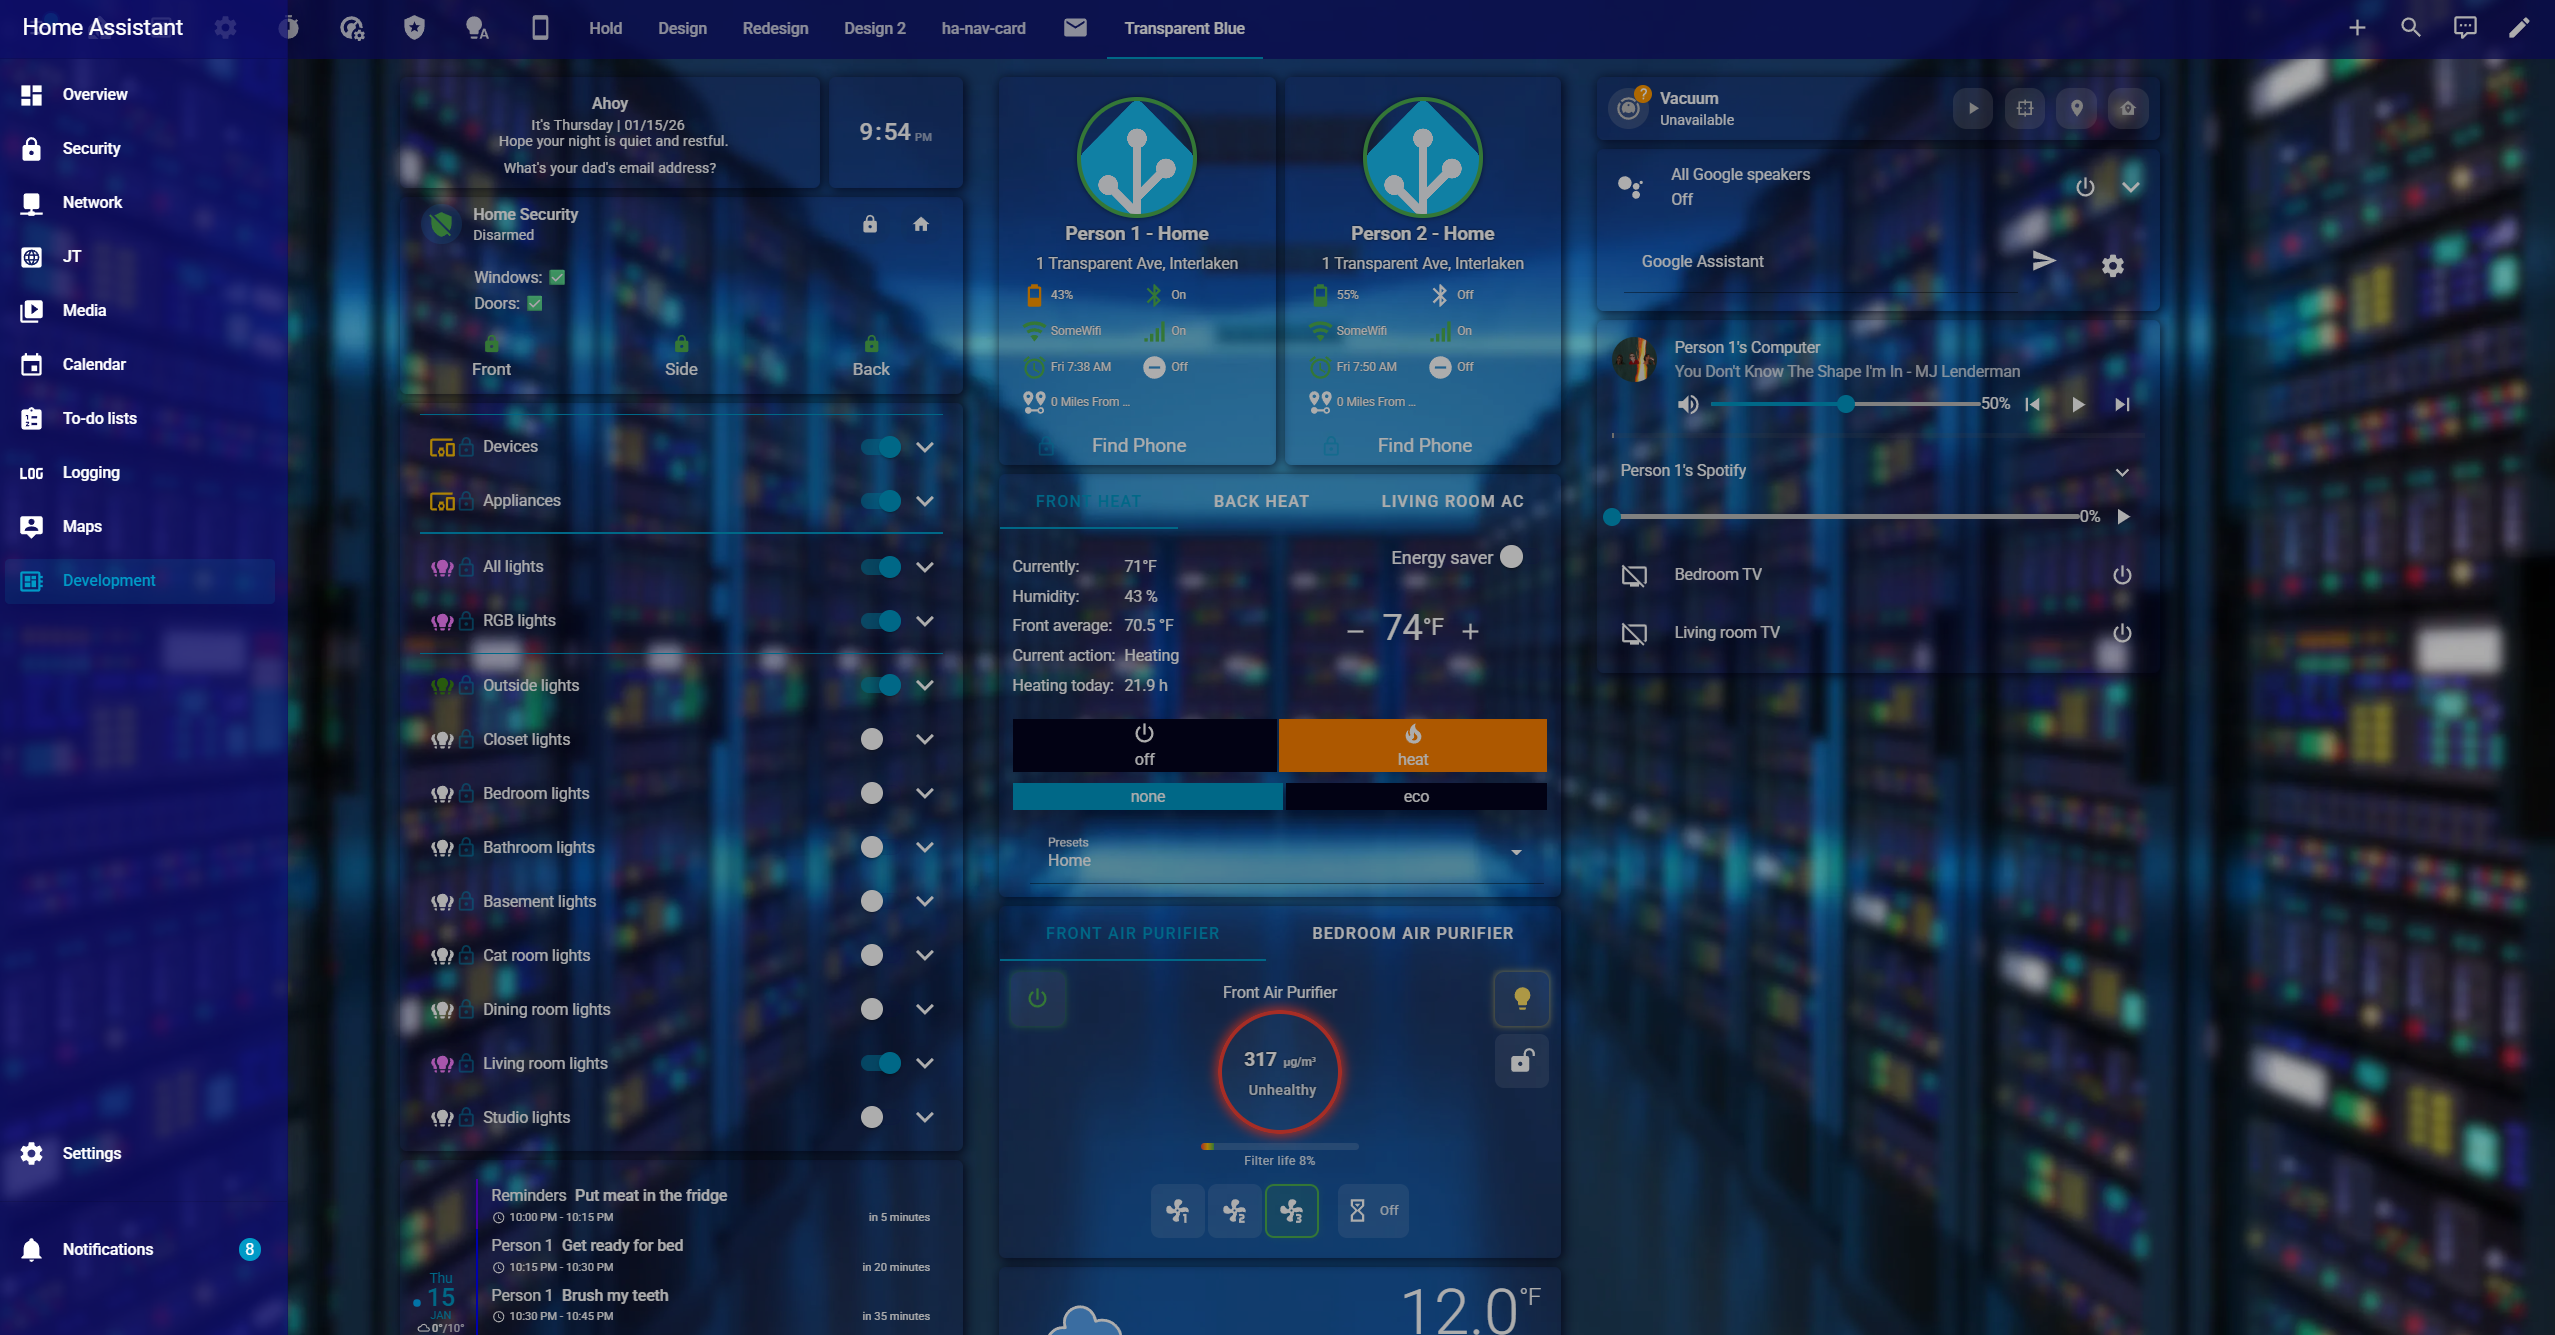This screenshot has height=1335, width=2555.
Task: Open Google Assistant settings gear
Action: click(2112, 265)
